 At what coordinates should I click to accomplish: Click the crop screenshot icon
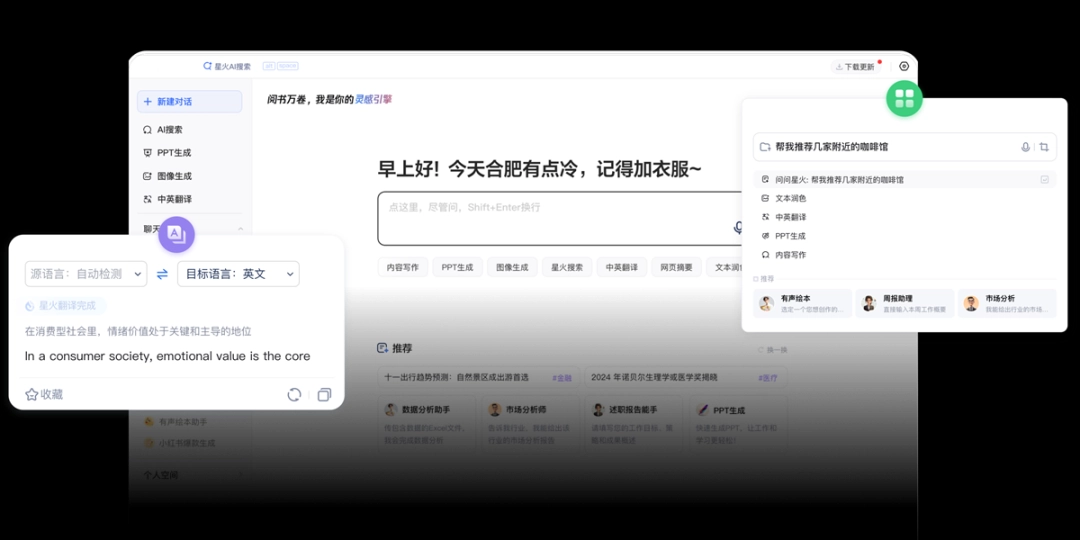pyautogui.click(x=1044, y=147)
